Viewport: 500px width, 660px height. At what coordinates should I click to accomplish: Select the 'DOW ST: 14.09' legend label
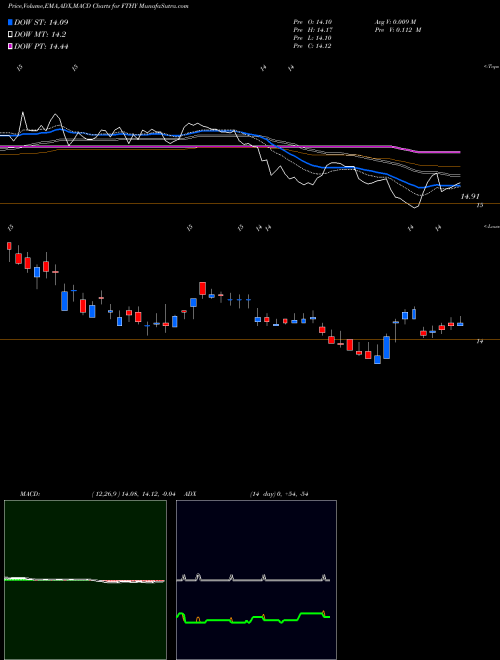[41, 22]
